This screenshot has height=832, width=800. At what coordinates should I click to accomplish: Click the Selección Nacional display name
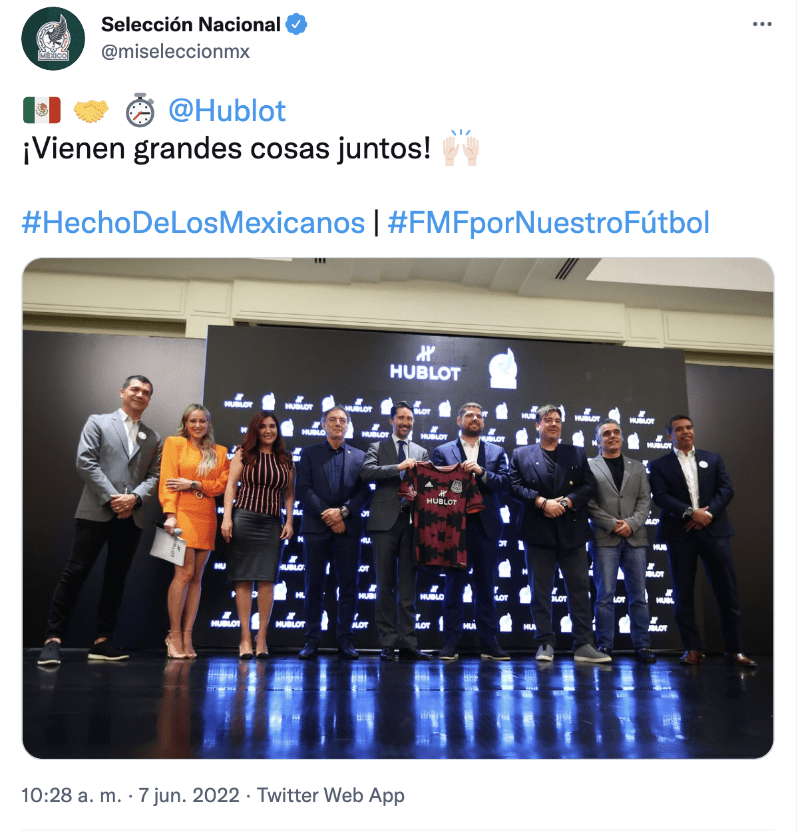tap(190, 24)
